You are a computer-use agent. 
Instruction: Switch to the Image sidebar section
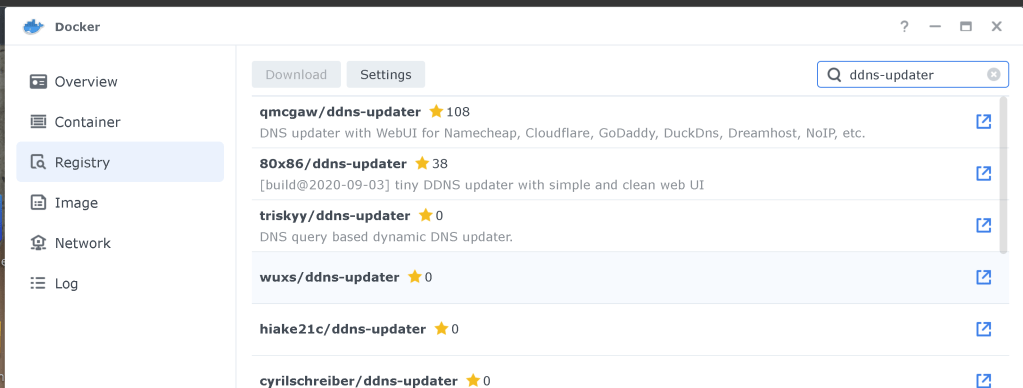pyautogui.click(x=120, y=203)
